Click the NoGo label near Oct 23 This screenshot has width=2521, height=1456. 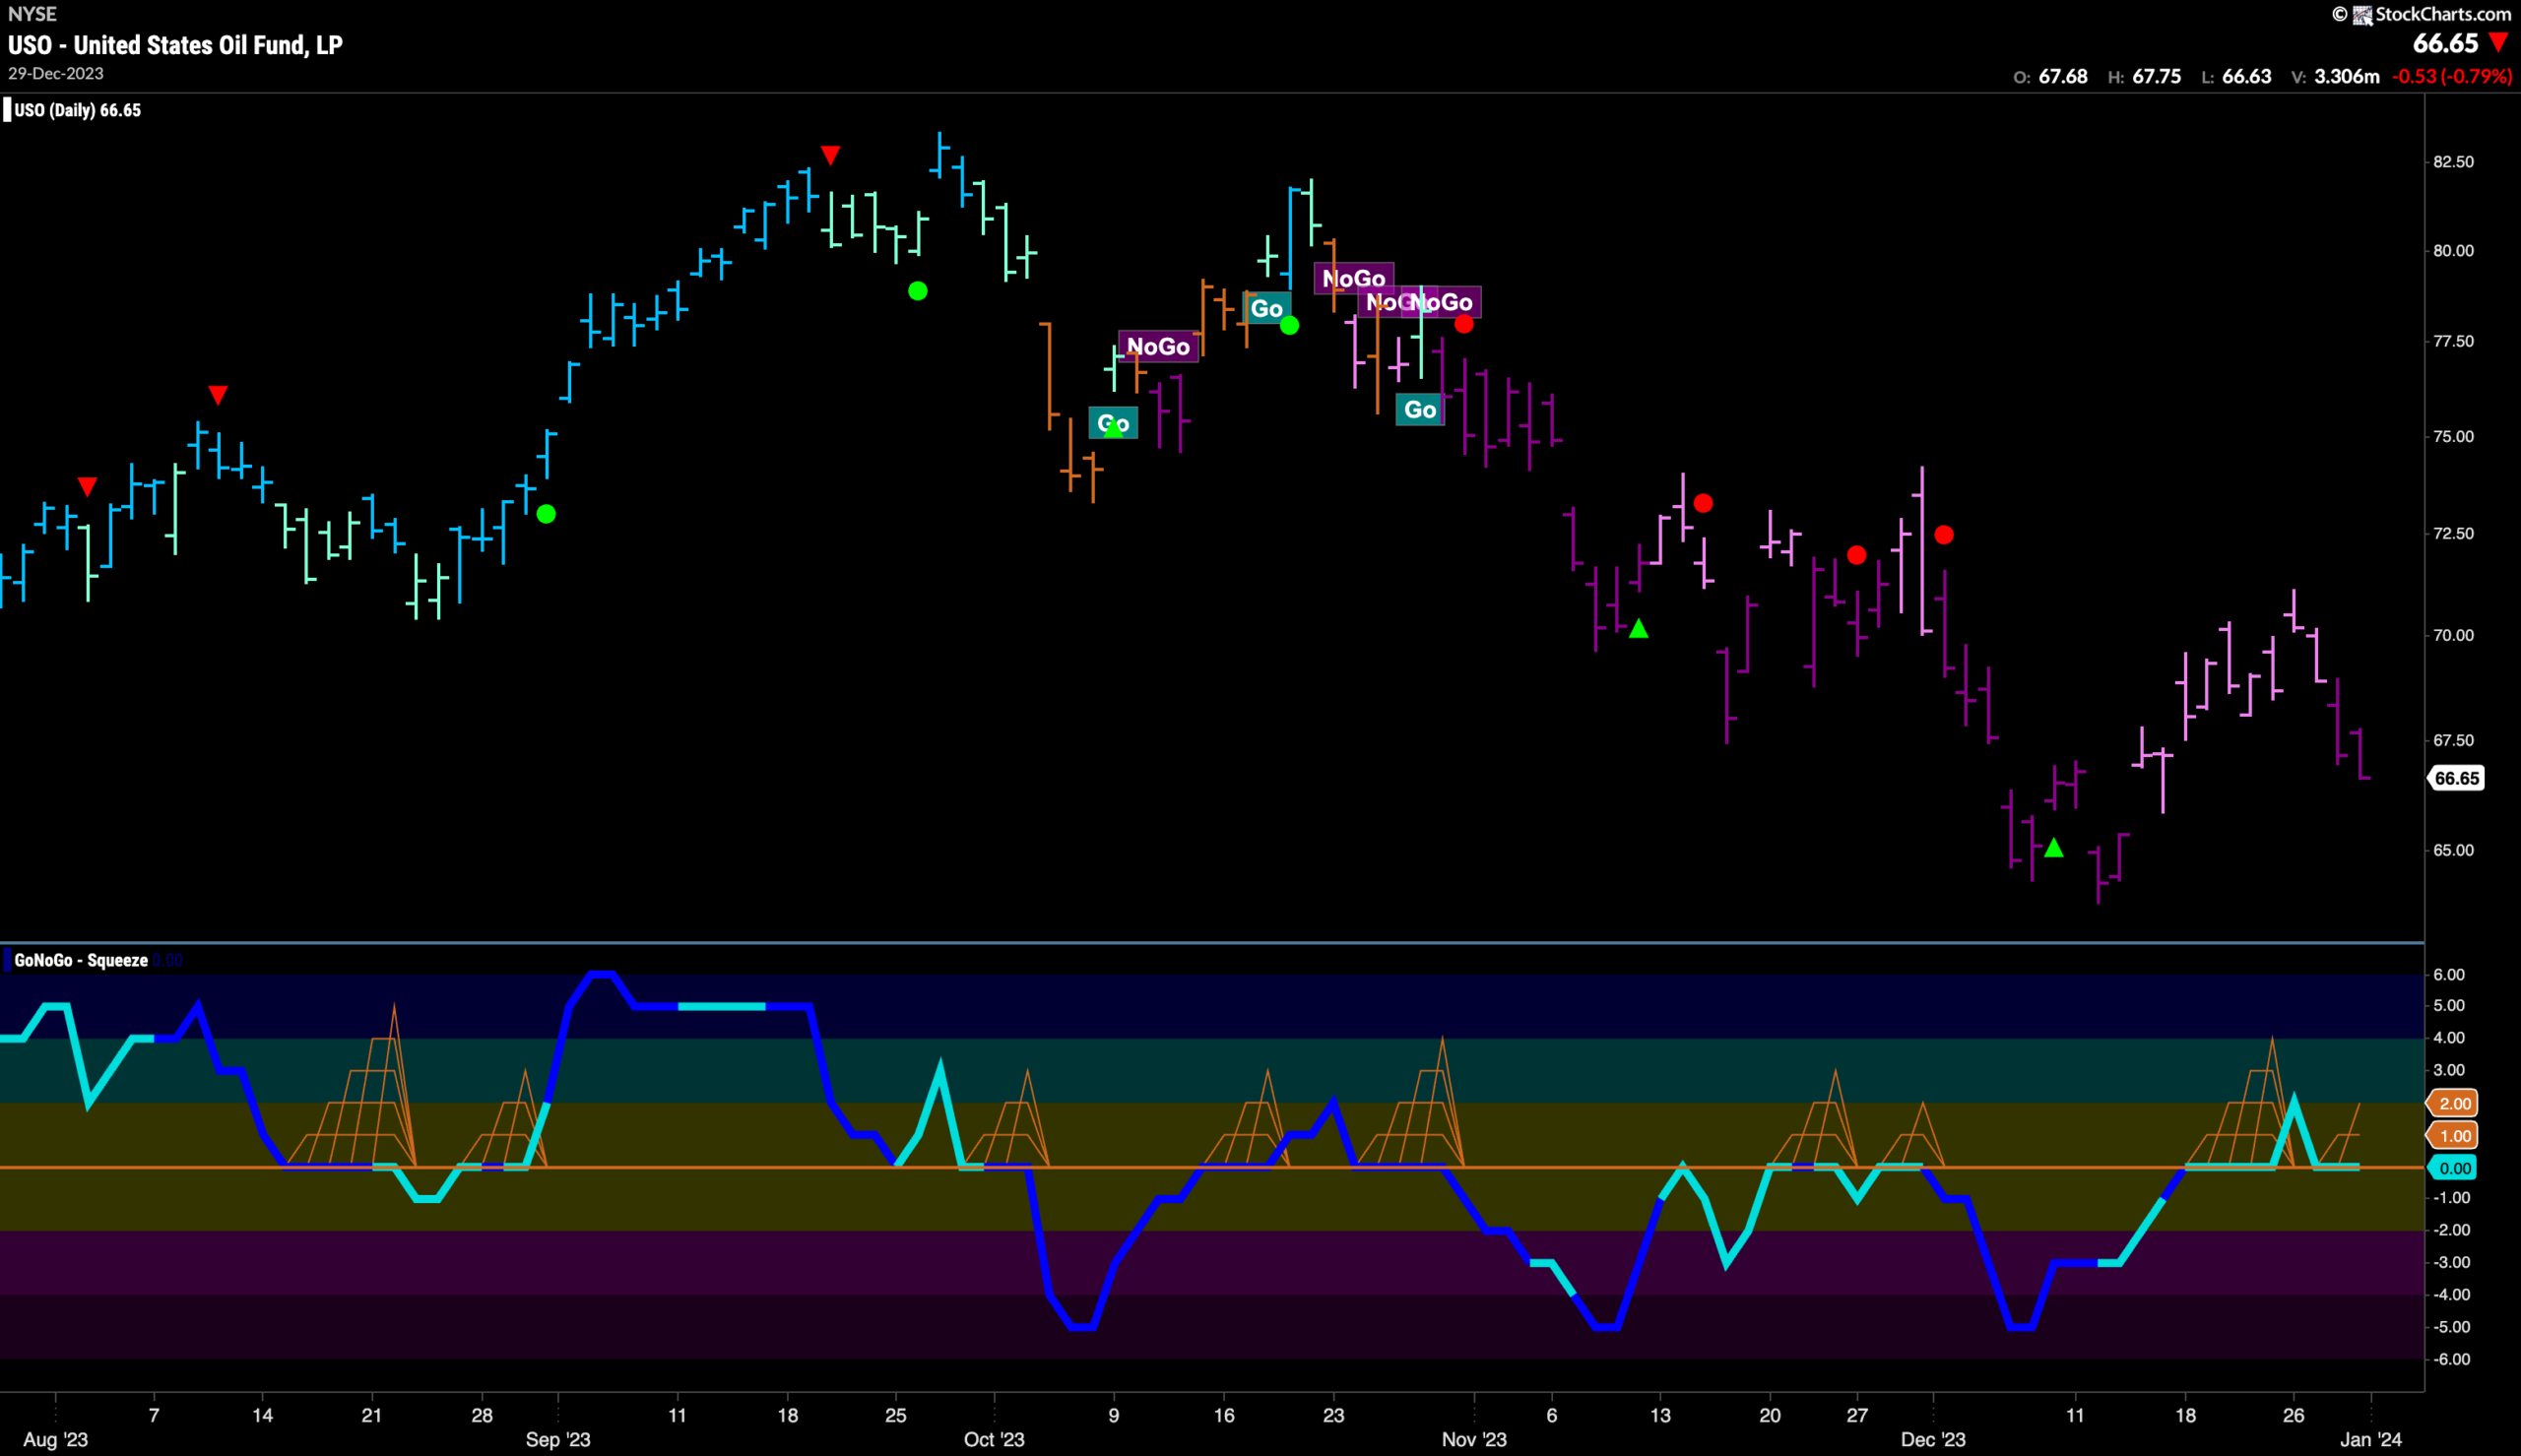click(x=1354, y=278)
